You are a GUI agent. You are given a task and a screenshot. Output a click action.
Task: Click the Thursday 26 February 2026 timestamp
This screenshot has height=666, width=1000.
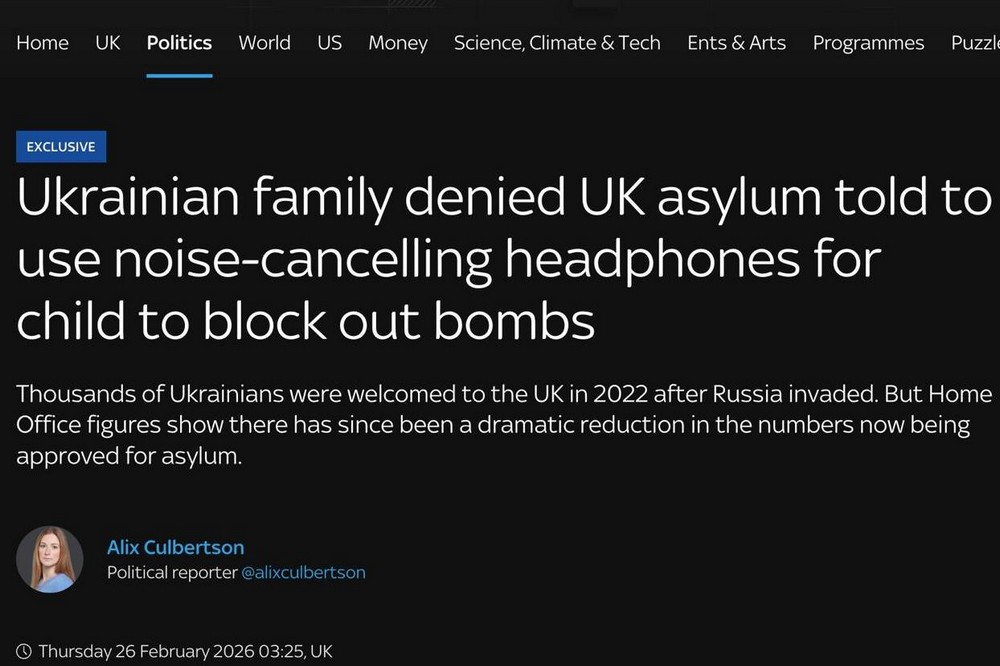[185, 651]
